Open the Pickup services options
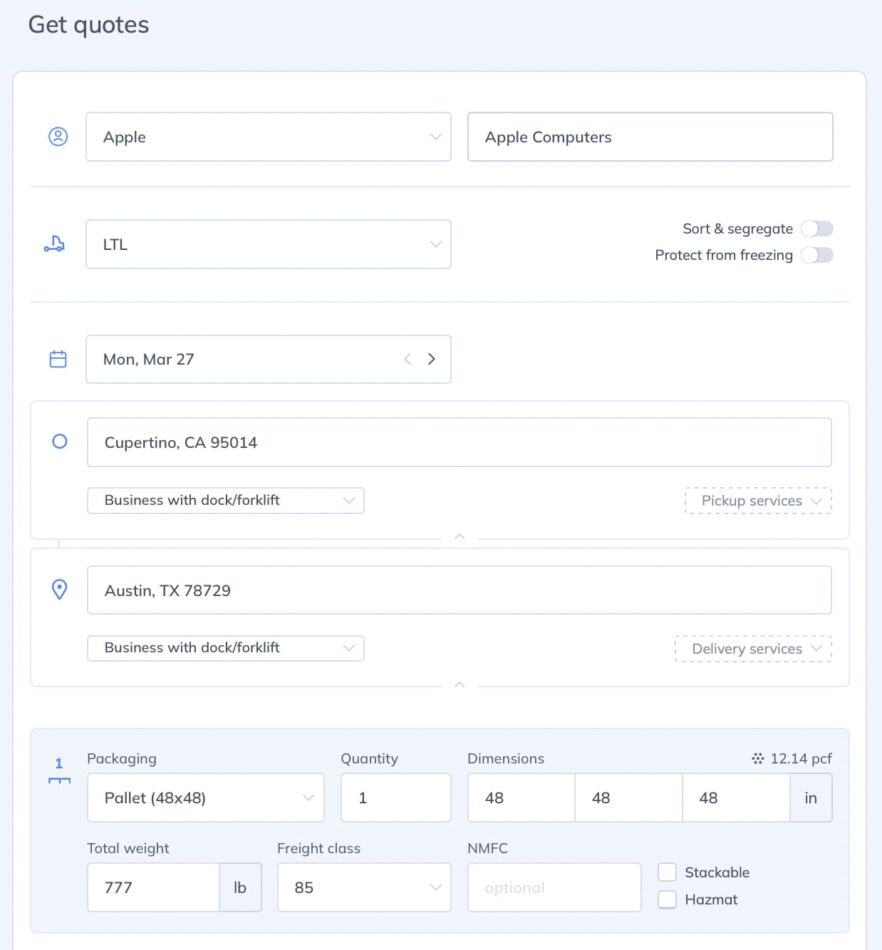Viewport: 882px width, 950px height. [x=757, y=501]
